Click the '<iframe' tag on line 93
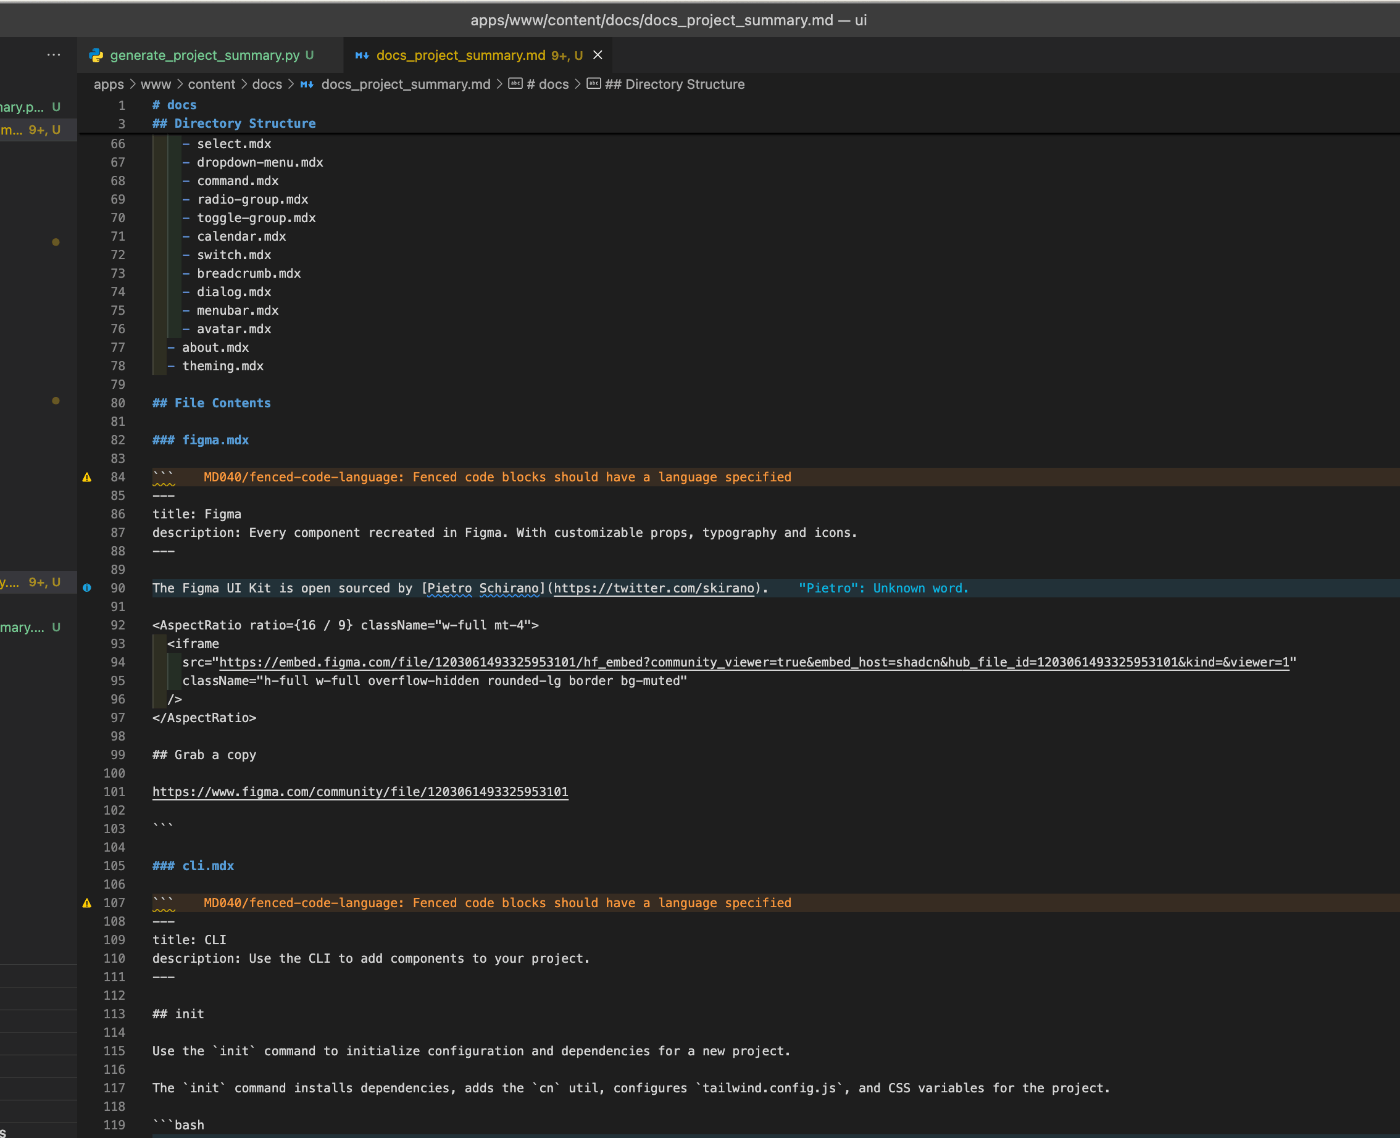Viewport: 1400px width, 1138px height. point(193,644)
